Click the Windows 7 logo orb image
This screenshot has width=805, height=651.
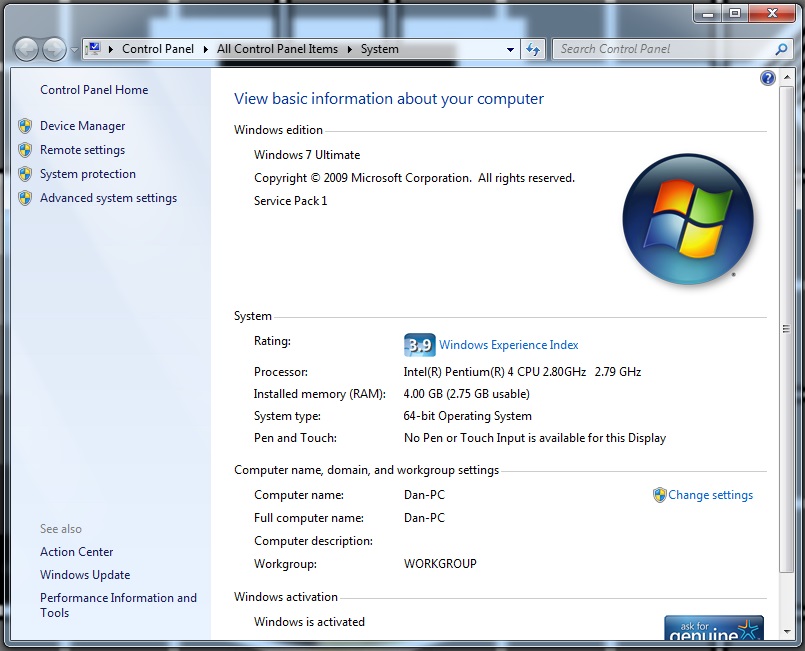tap(688, 219)
